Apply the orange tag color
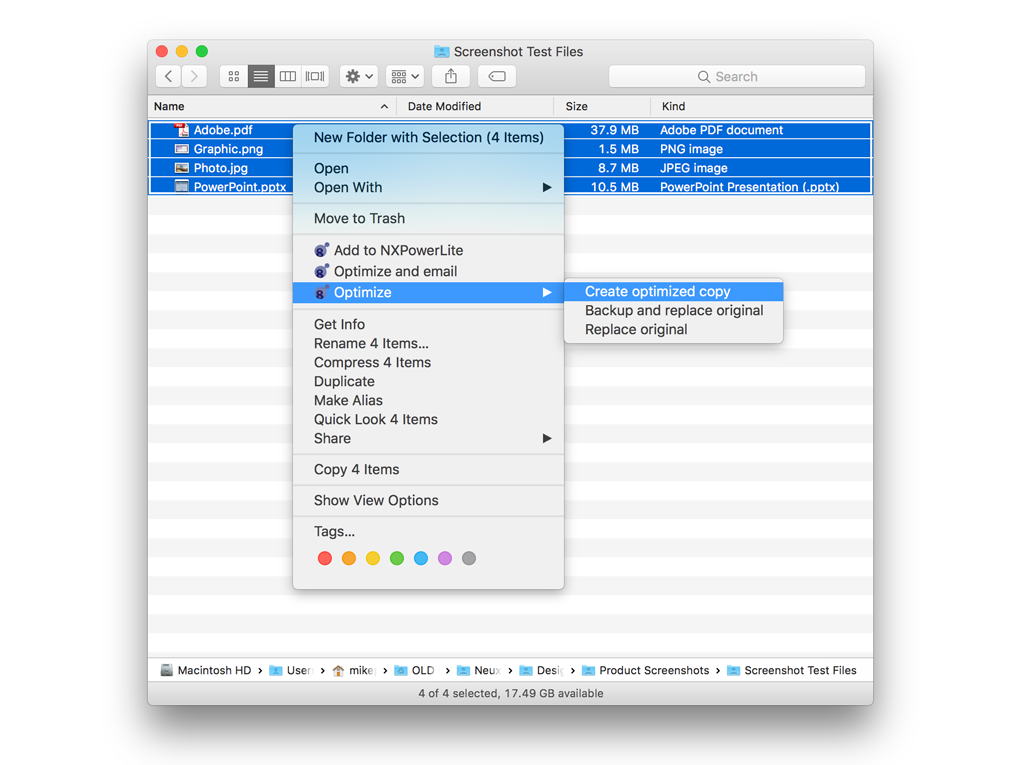The width and height of the screenshot is (1024, 765). point(349,559)
